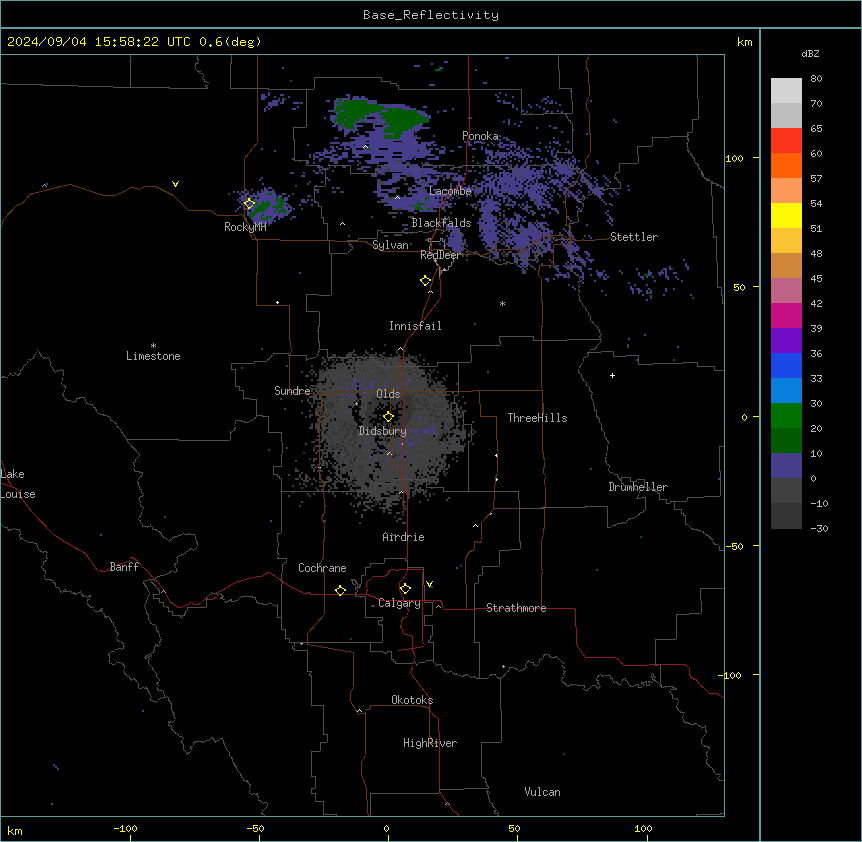Screen dimensions: 862x842
Task: Click the -30 value on the dBZ scale
Action: coord(819,528)
